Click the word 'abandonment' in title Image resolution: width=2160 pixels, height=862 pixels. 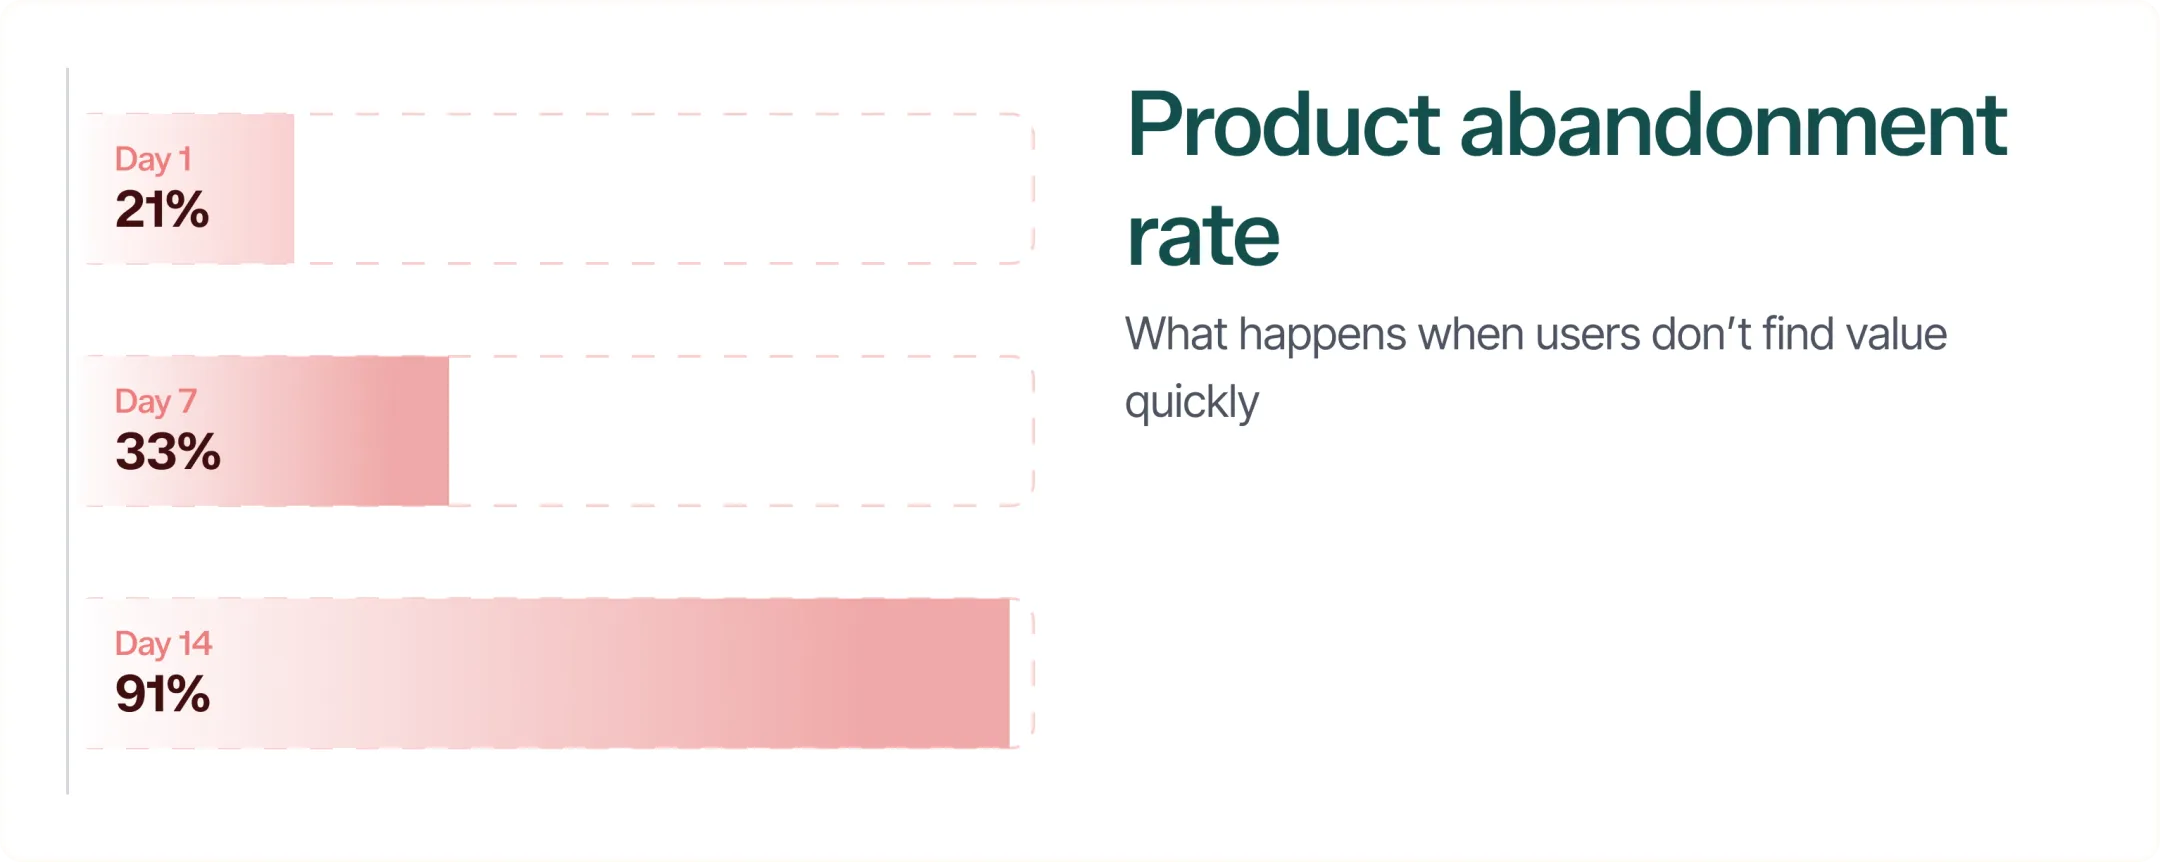click(1733, 126)
